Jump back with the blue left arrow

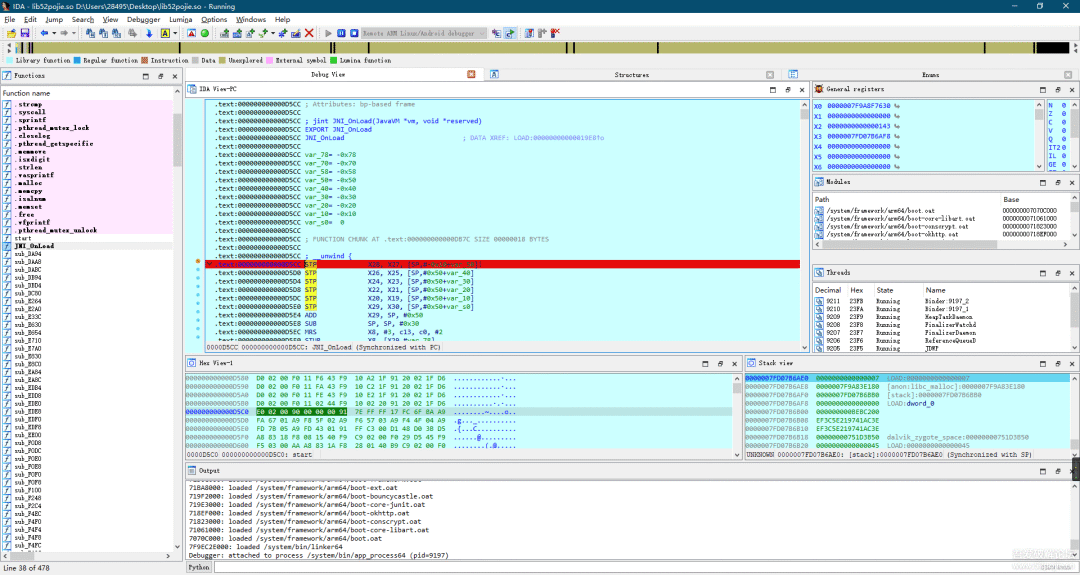click(44, 33)
